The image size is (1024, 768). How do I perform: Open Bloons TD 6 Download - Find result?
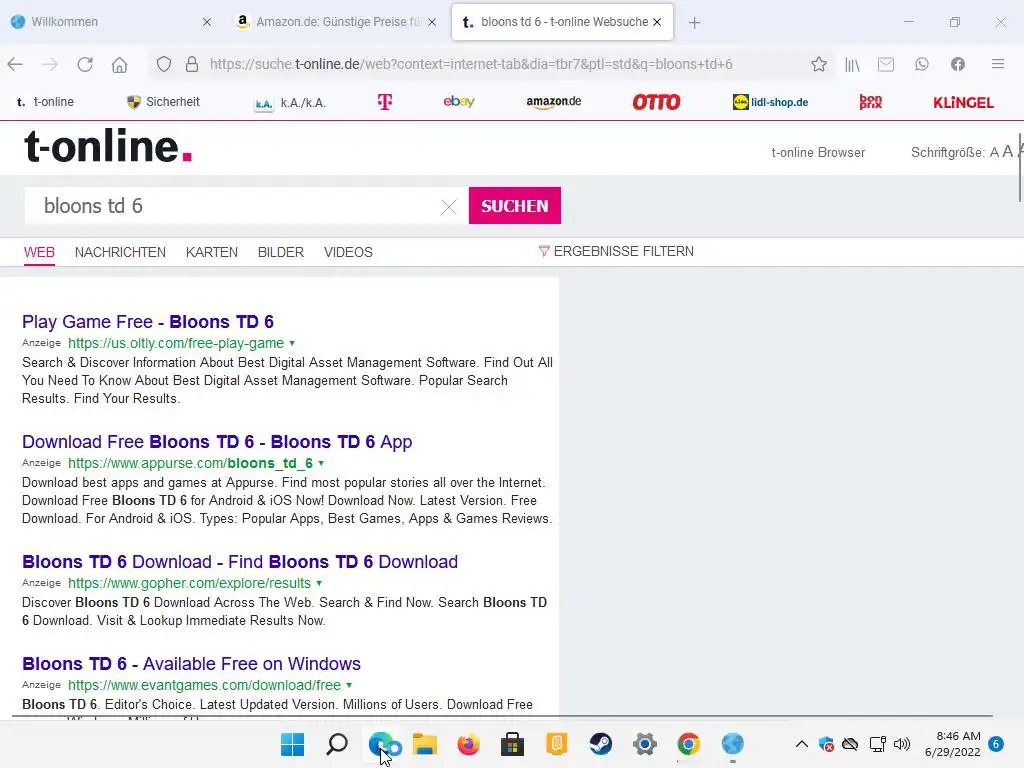tap(240, 562)
